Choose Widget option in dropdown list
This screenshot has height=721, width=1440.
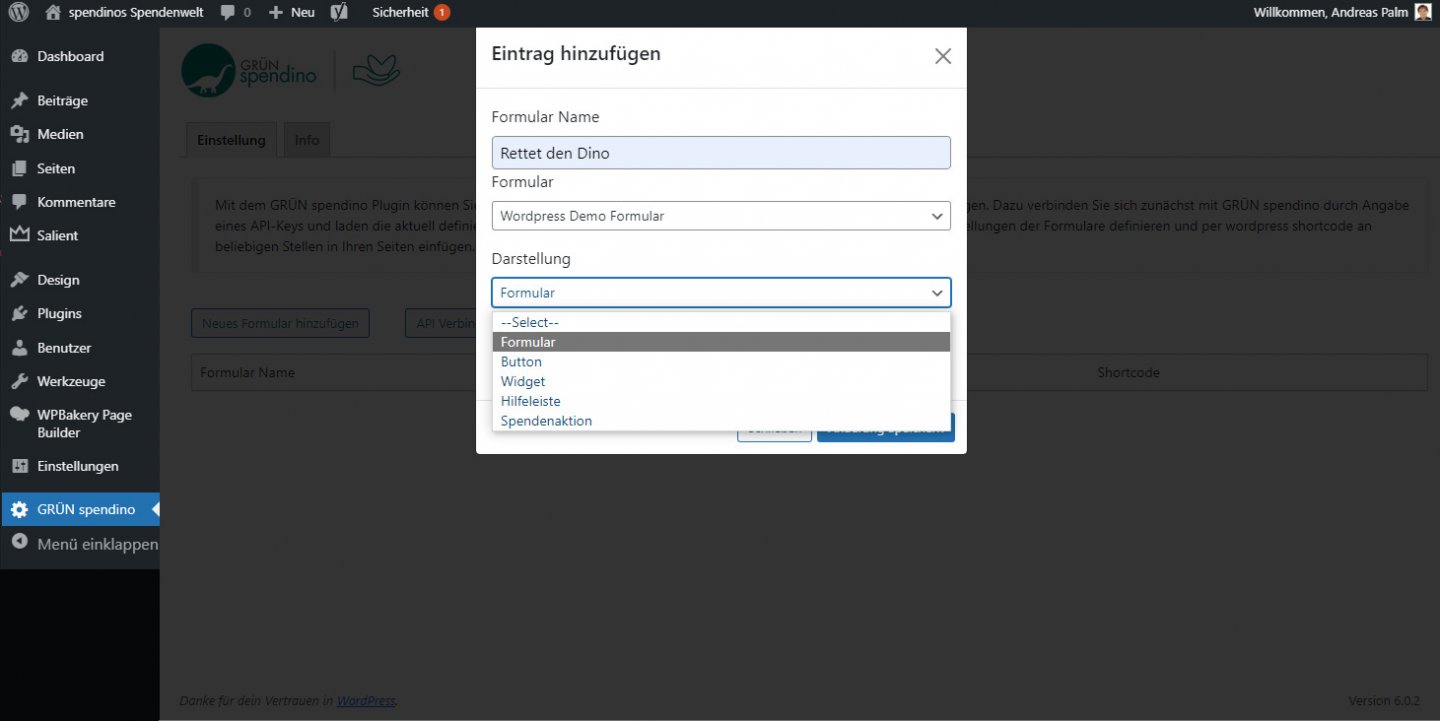tap(523, 381)
